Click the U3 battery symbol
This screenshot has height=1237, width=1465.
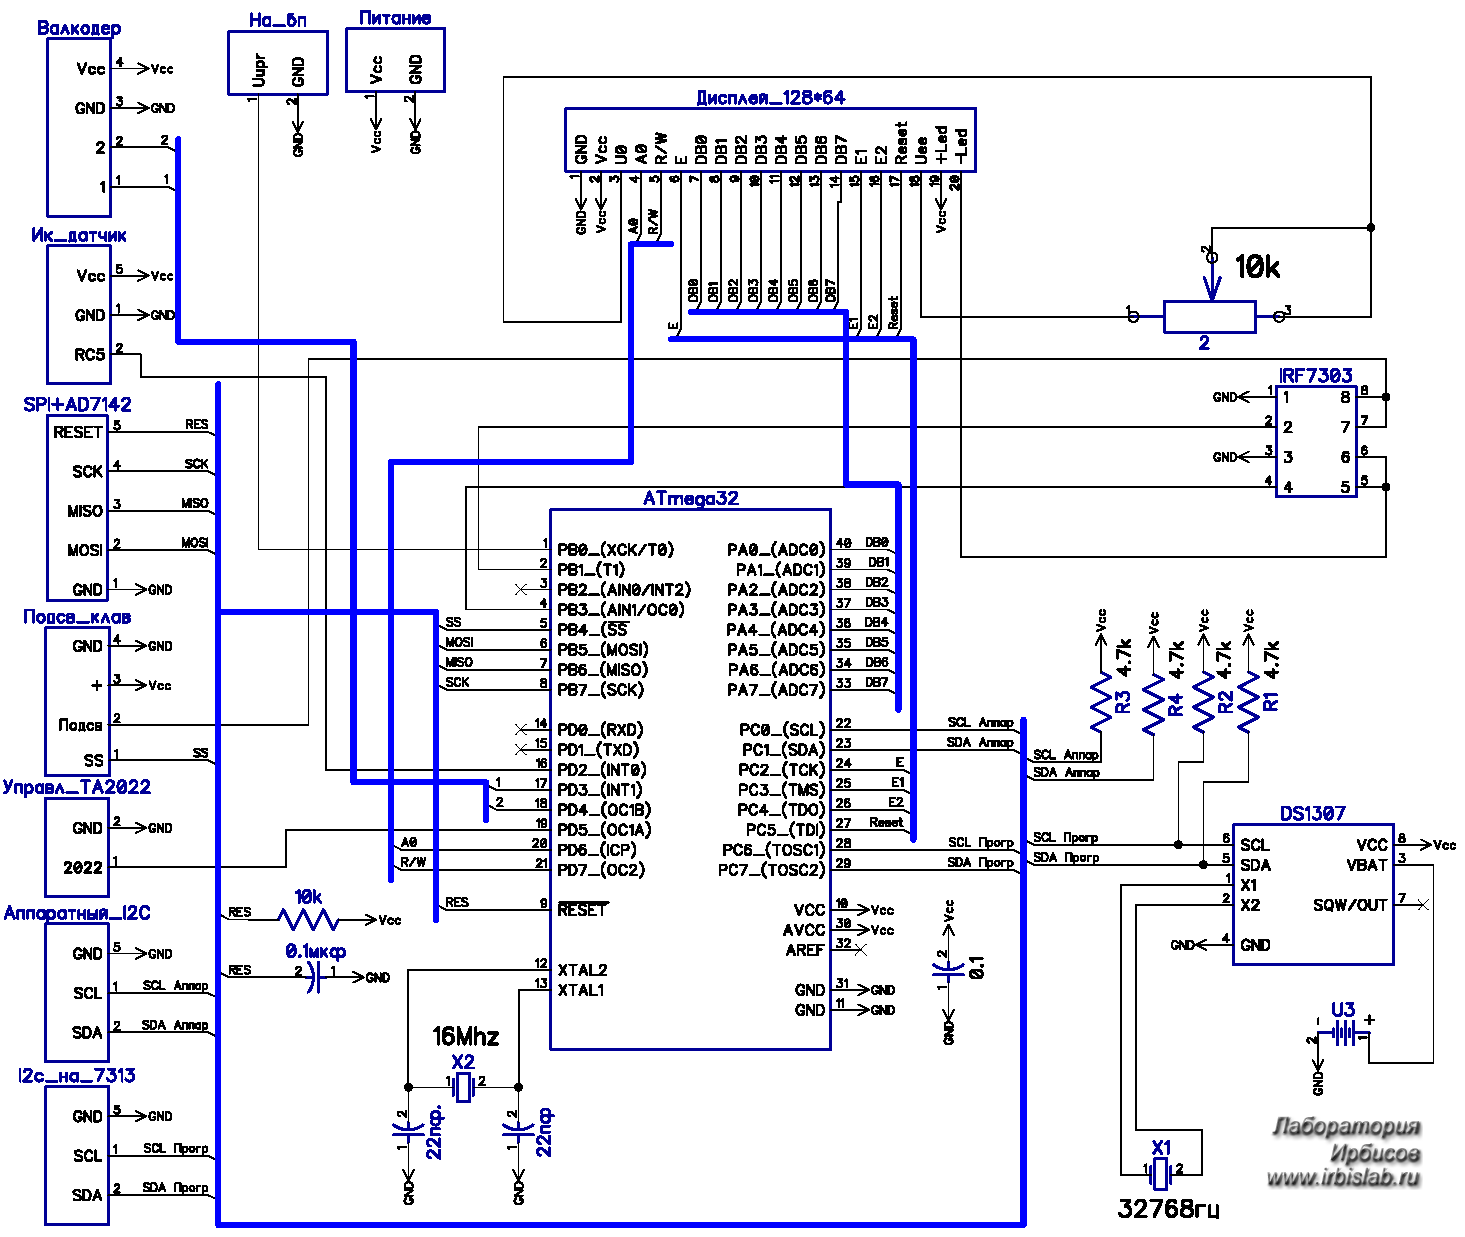(x=1343, y=1034)
